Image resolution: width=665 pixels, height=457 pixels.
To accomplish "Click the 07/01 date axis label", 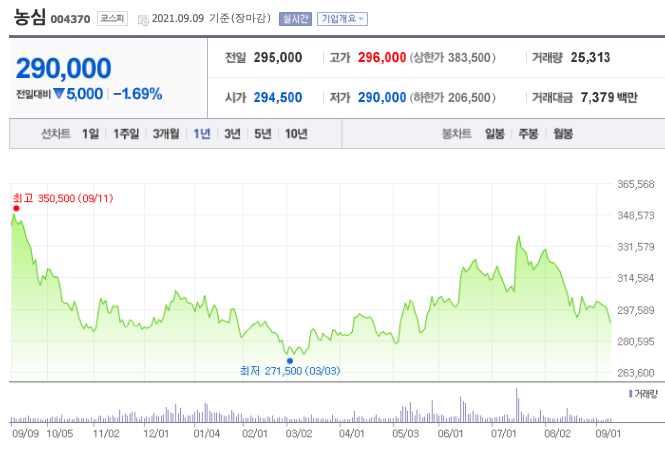I will [503, 433].
